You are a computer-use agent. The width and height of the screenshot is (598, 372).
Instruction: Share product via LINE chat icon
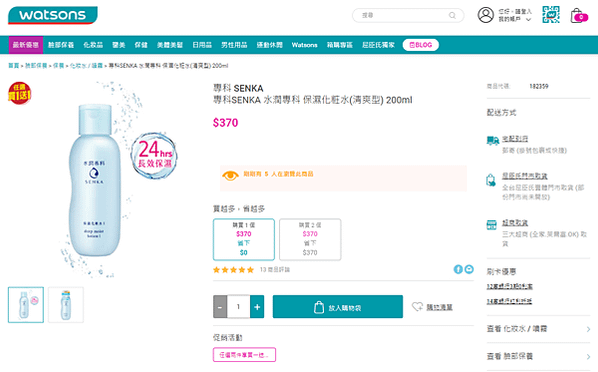pos(469,269)
